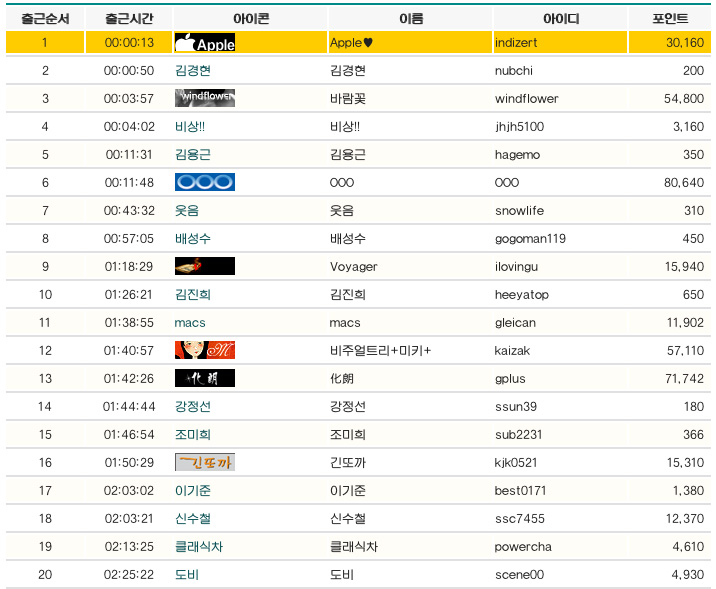Open the teal macs link in 아이콘 column

tap(190, 323)
